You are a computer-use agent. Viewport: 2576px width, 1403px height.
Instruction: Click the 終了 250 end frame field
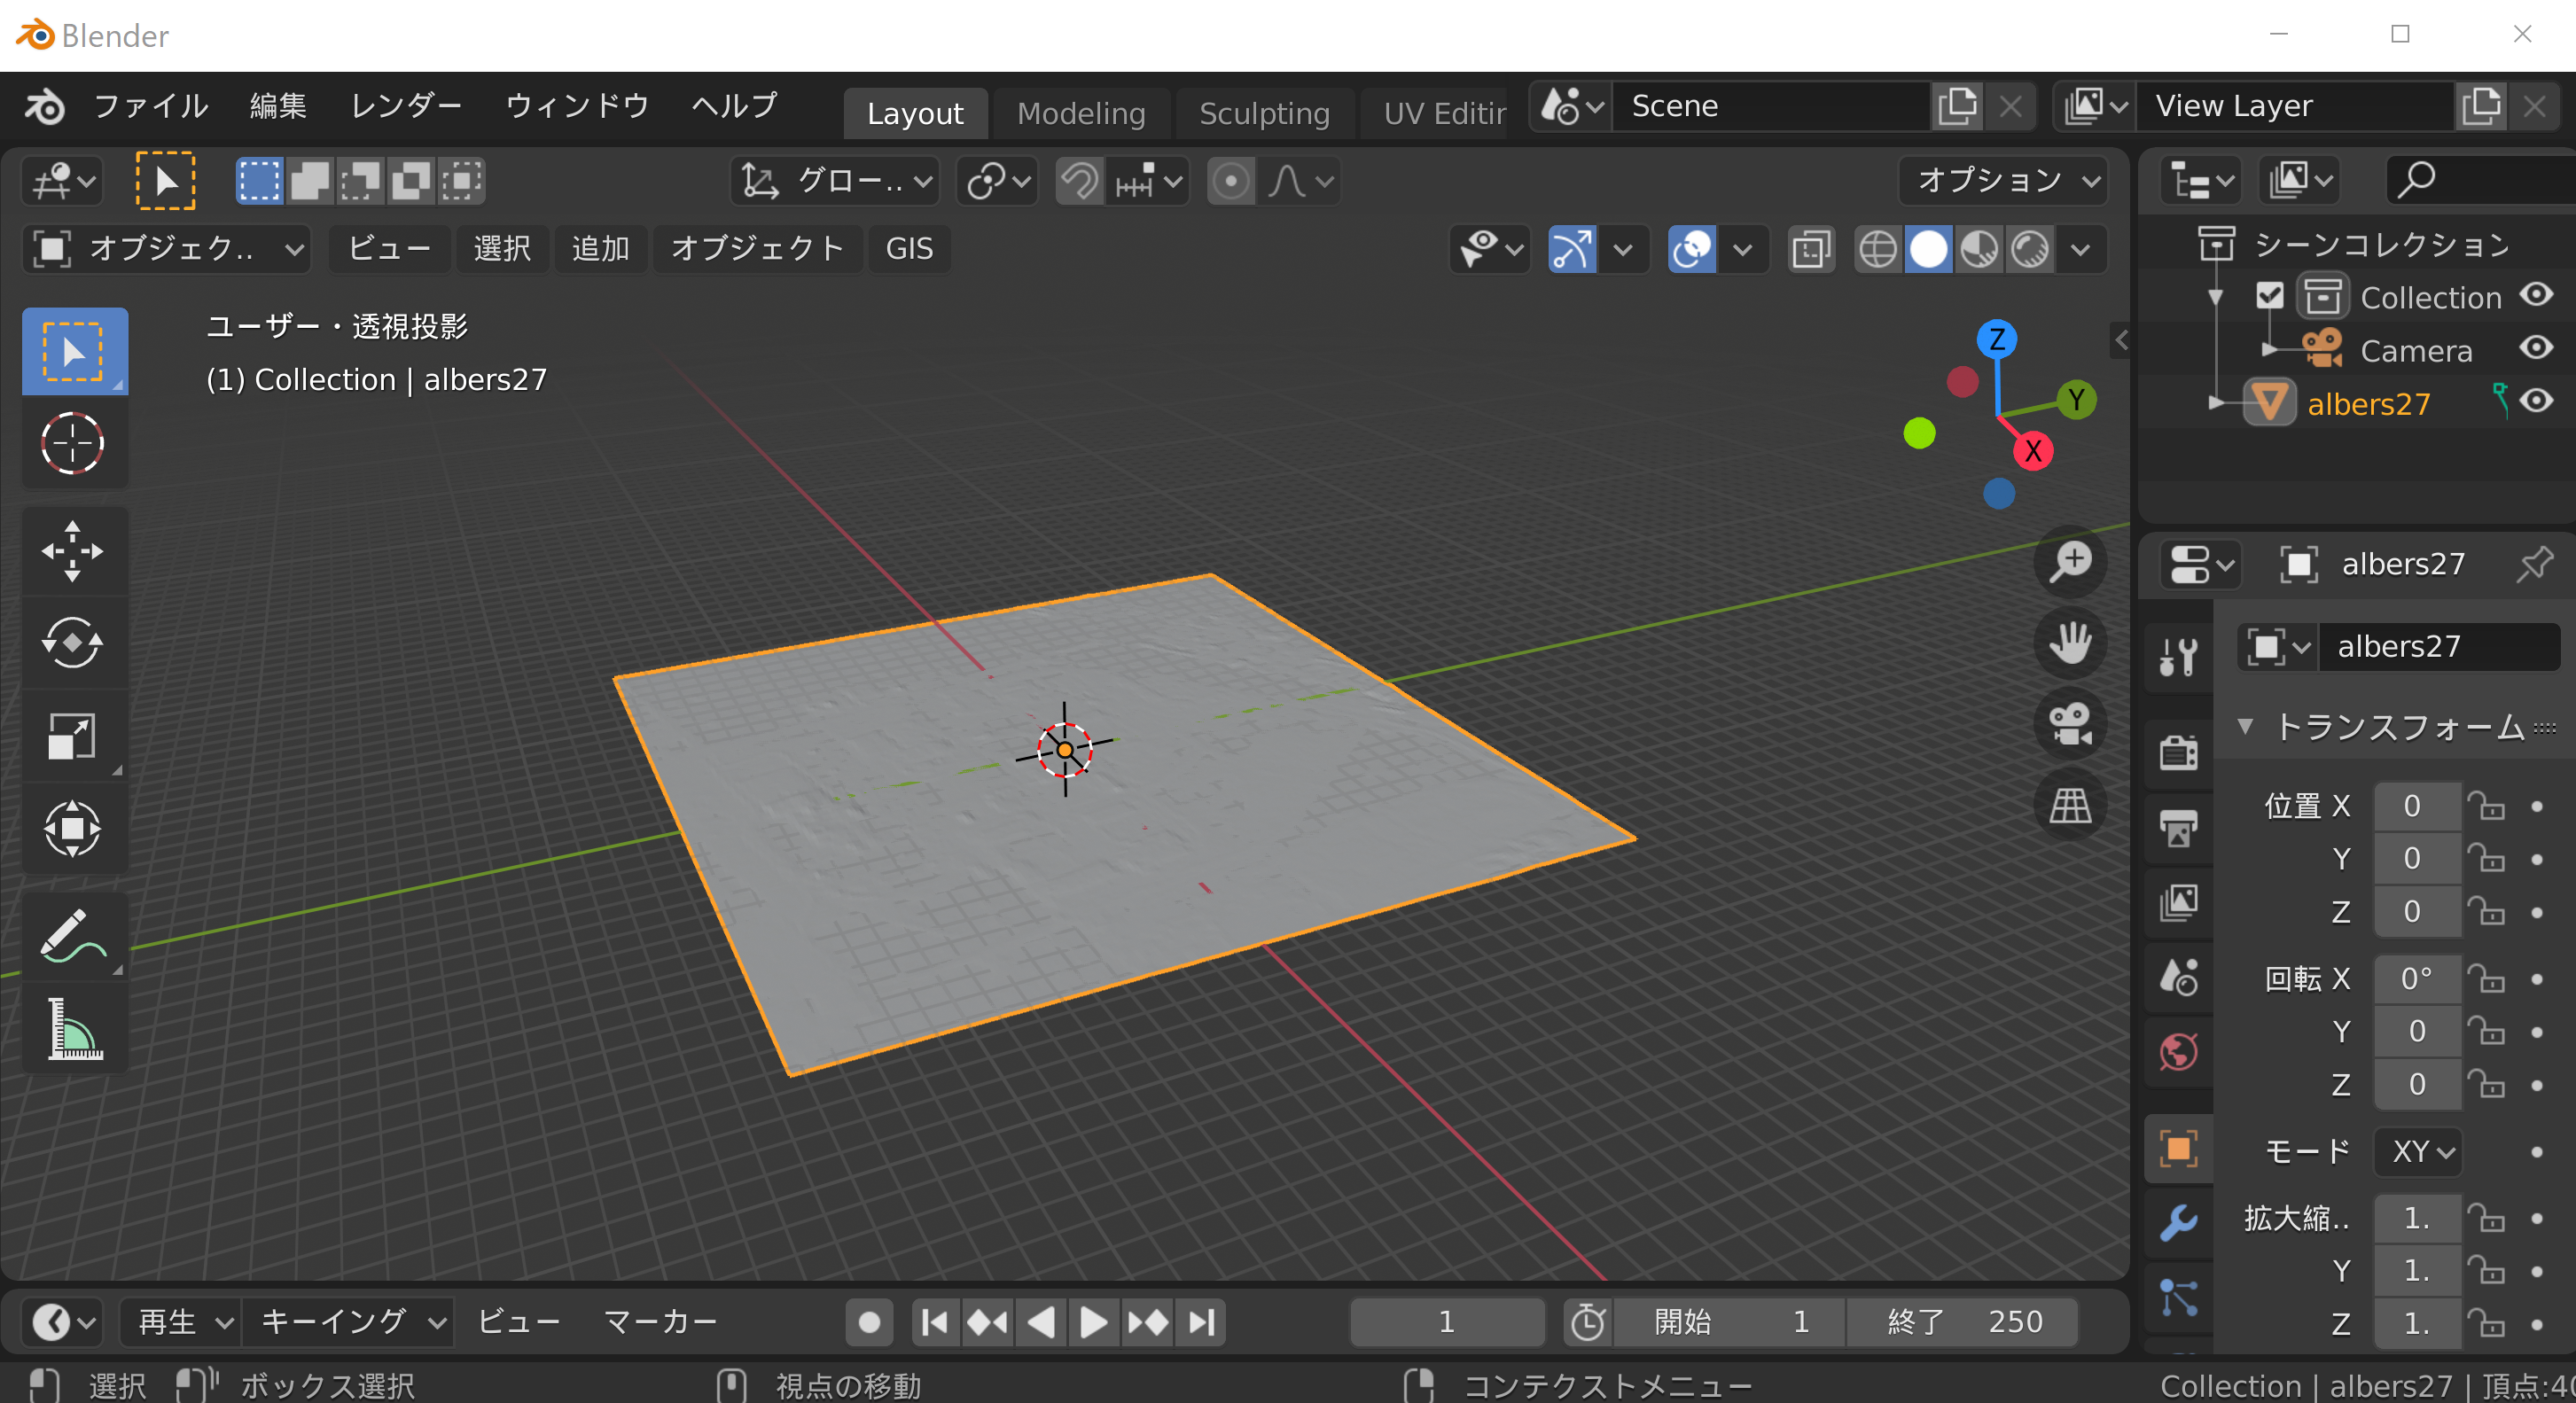pyautogui.click(x=1962, y=1322)
